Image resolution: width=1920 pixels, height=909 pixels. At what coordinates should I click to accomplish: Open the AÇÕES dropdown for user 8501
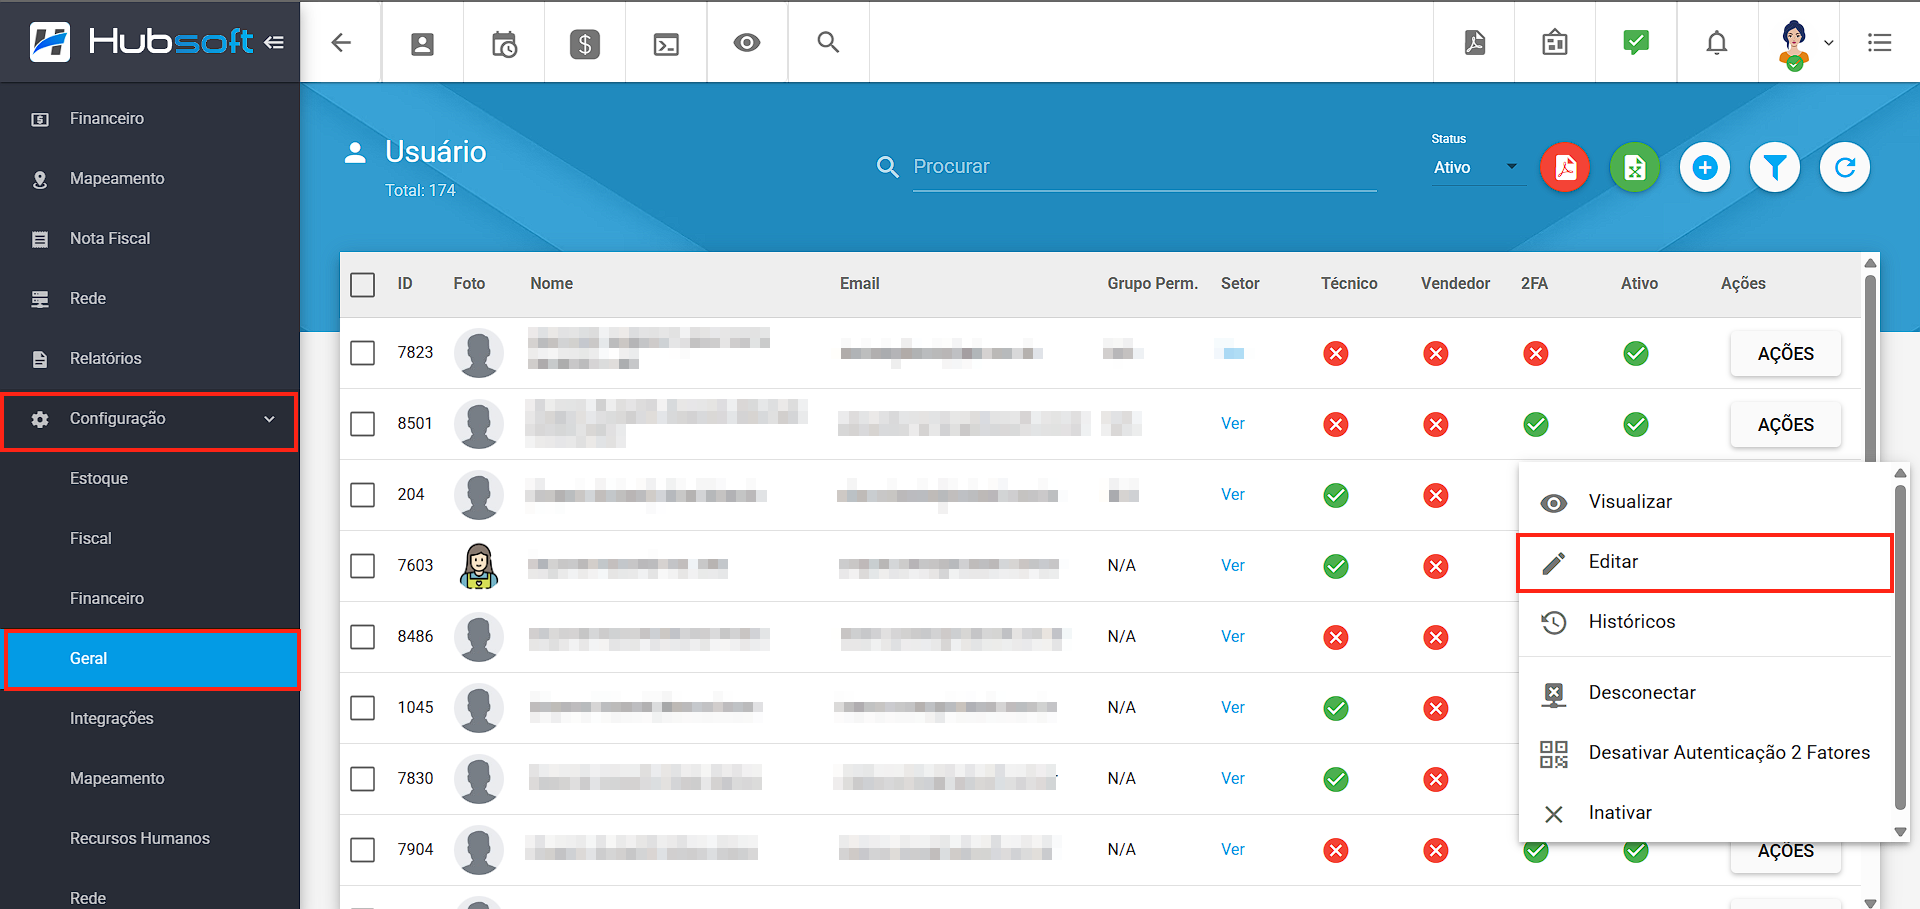pos(1785,424)
